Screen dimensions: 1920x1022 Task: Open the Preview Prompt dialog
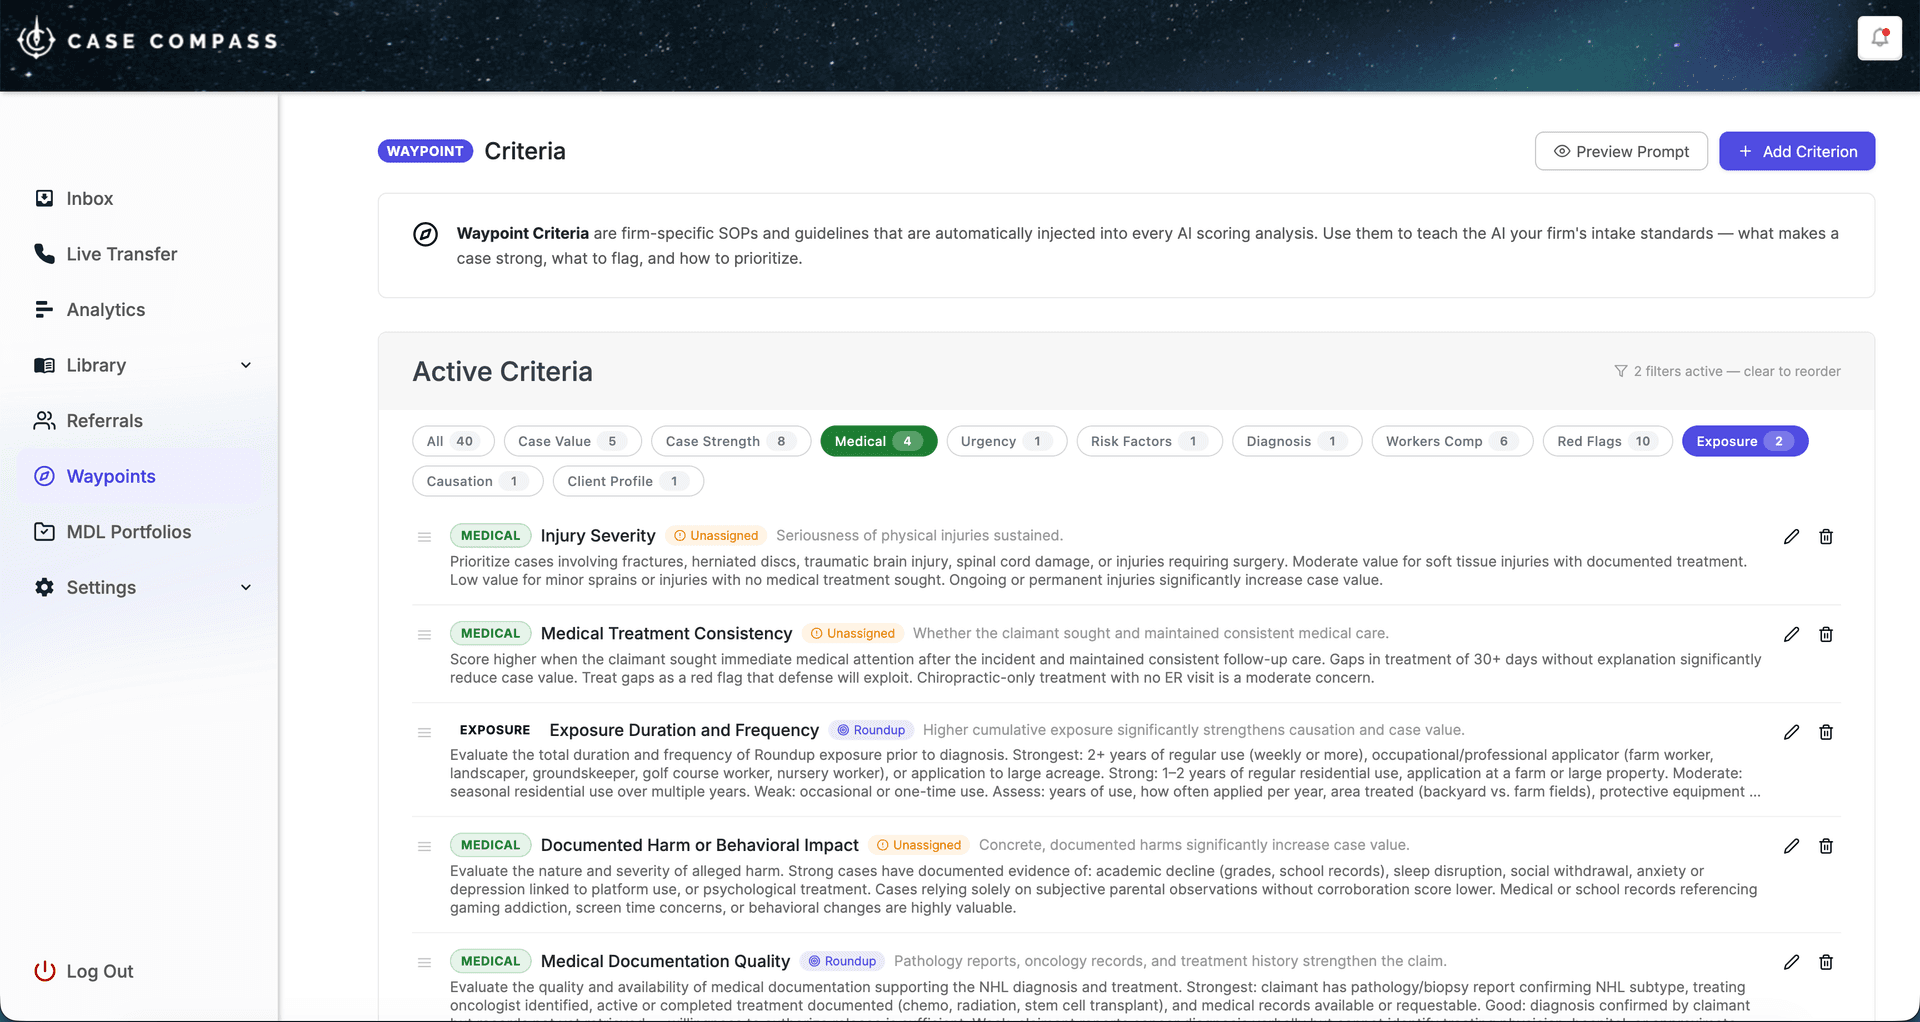click(x=1621, y=151)
